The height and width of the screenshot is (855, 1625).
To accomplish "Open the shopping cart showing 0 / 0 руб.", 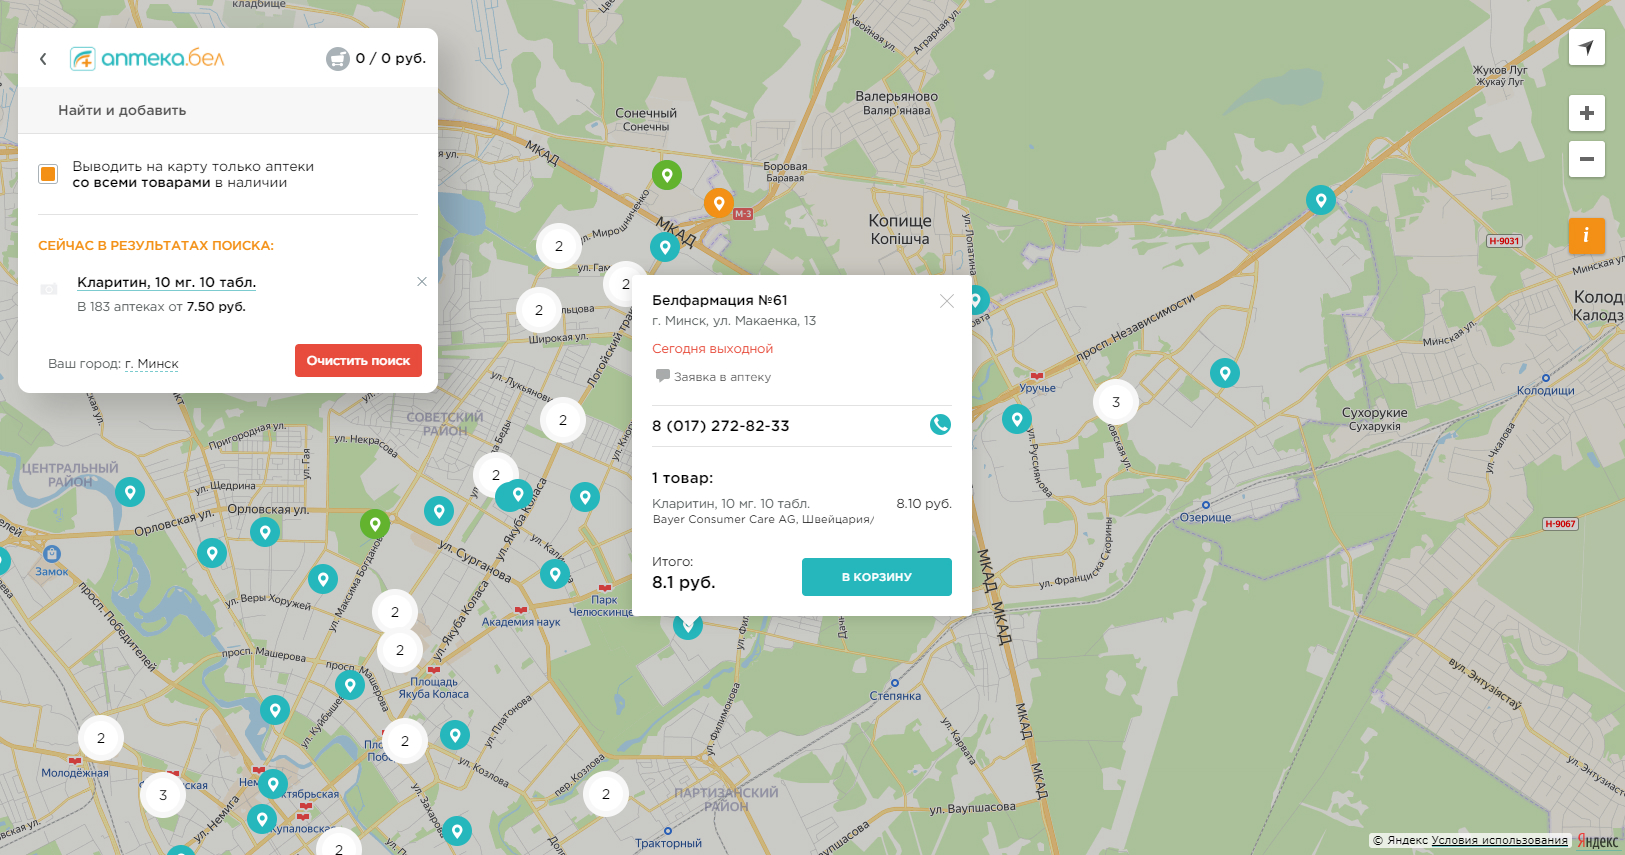I will click(376, 59).
